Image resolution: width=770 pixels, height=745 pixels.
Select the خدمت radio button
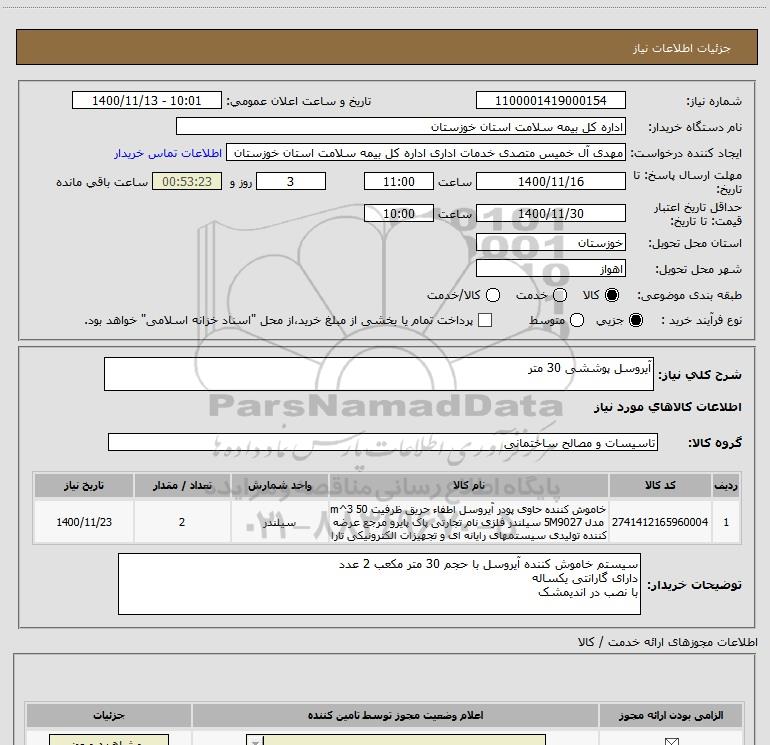click(x=560, y=295)
